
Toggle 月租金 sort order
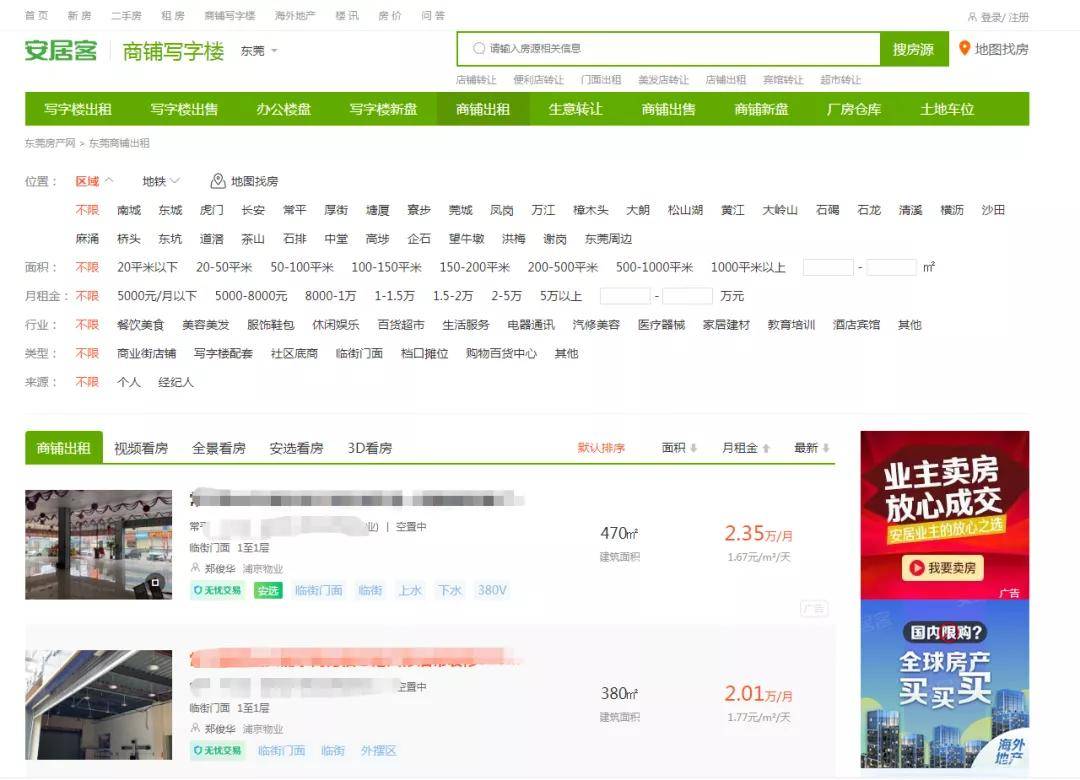pyautogui.click(x=745, y=448)
